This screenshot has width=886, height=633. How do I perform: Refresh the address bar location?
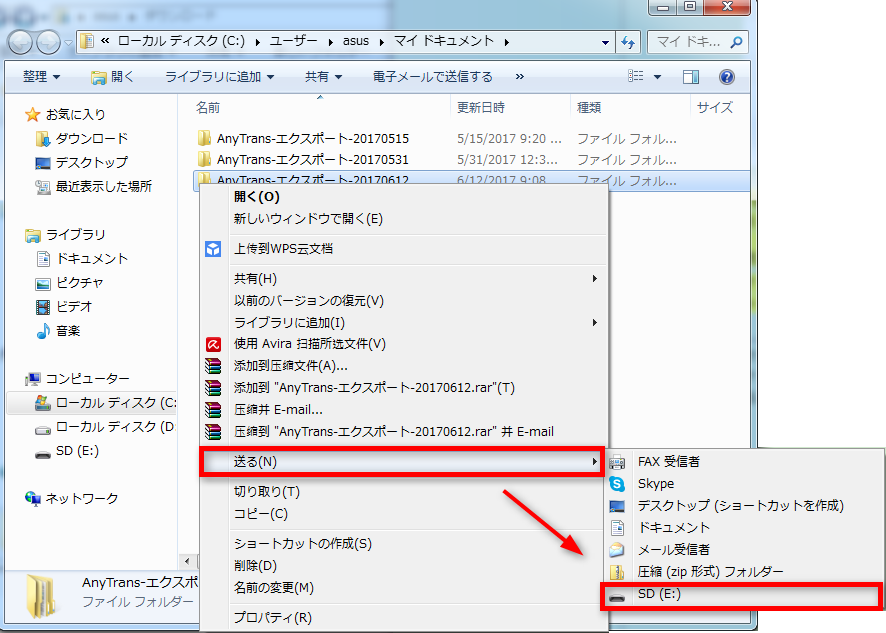(628, 42)
